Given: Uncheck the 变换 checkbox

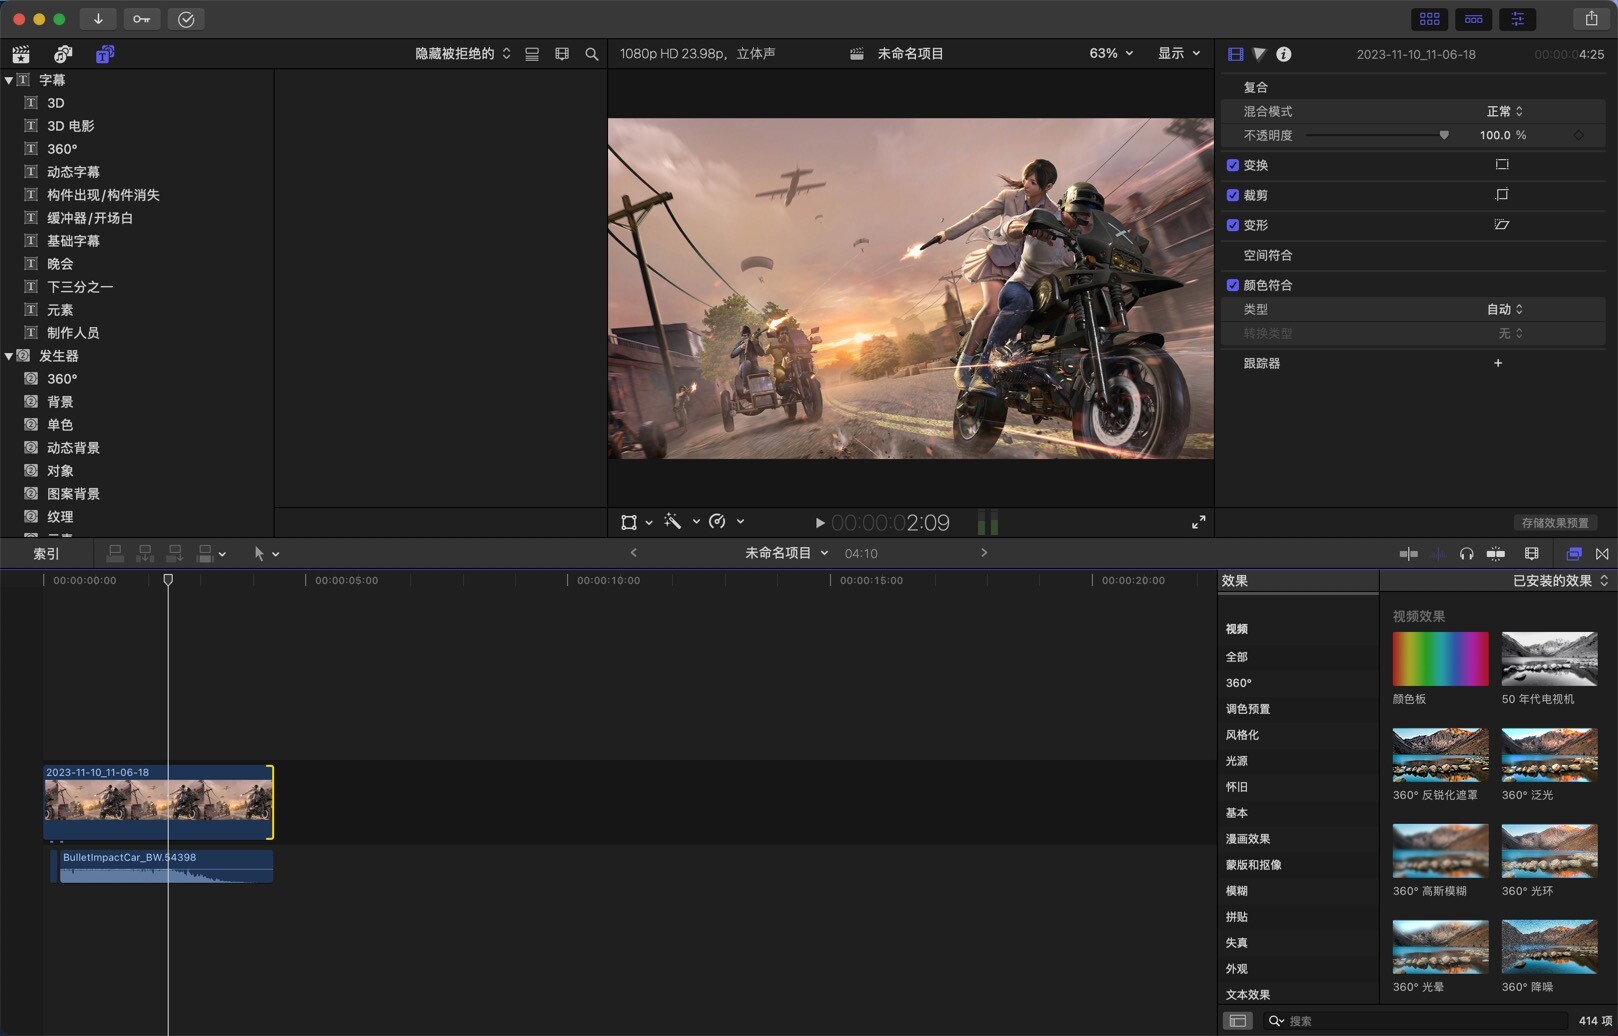Looking at the screenshot, I should (1233, 165).
